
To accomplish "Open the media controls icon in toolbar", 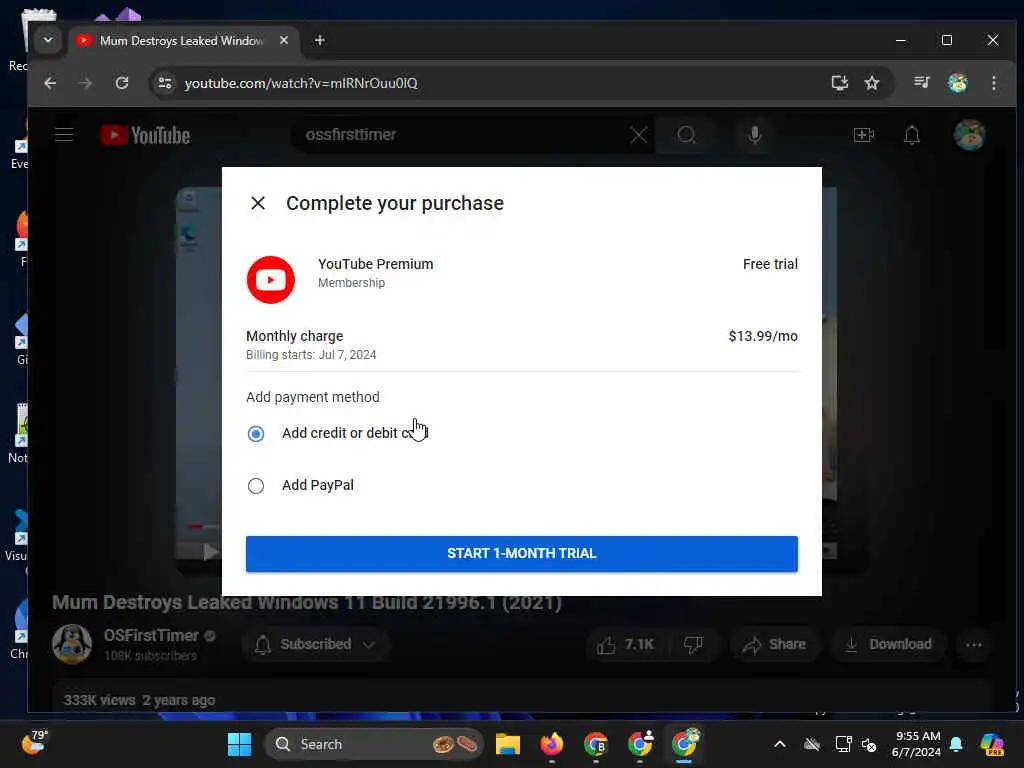I will tap(921, 83).
